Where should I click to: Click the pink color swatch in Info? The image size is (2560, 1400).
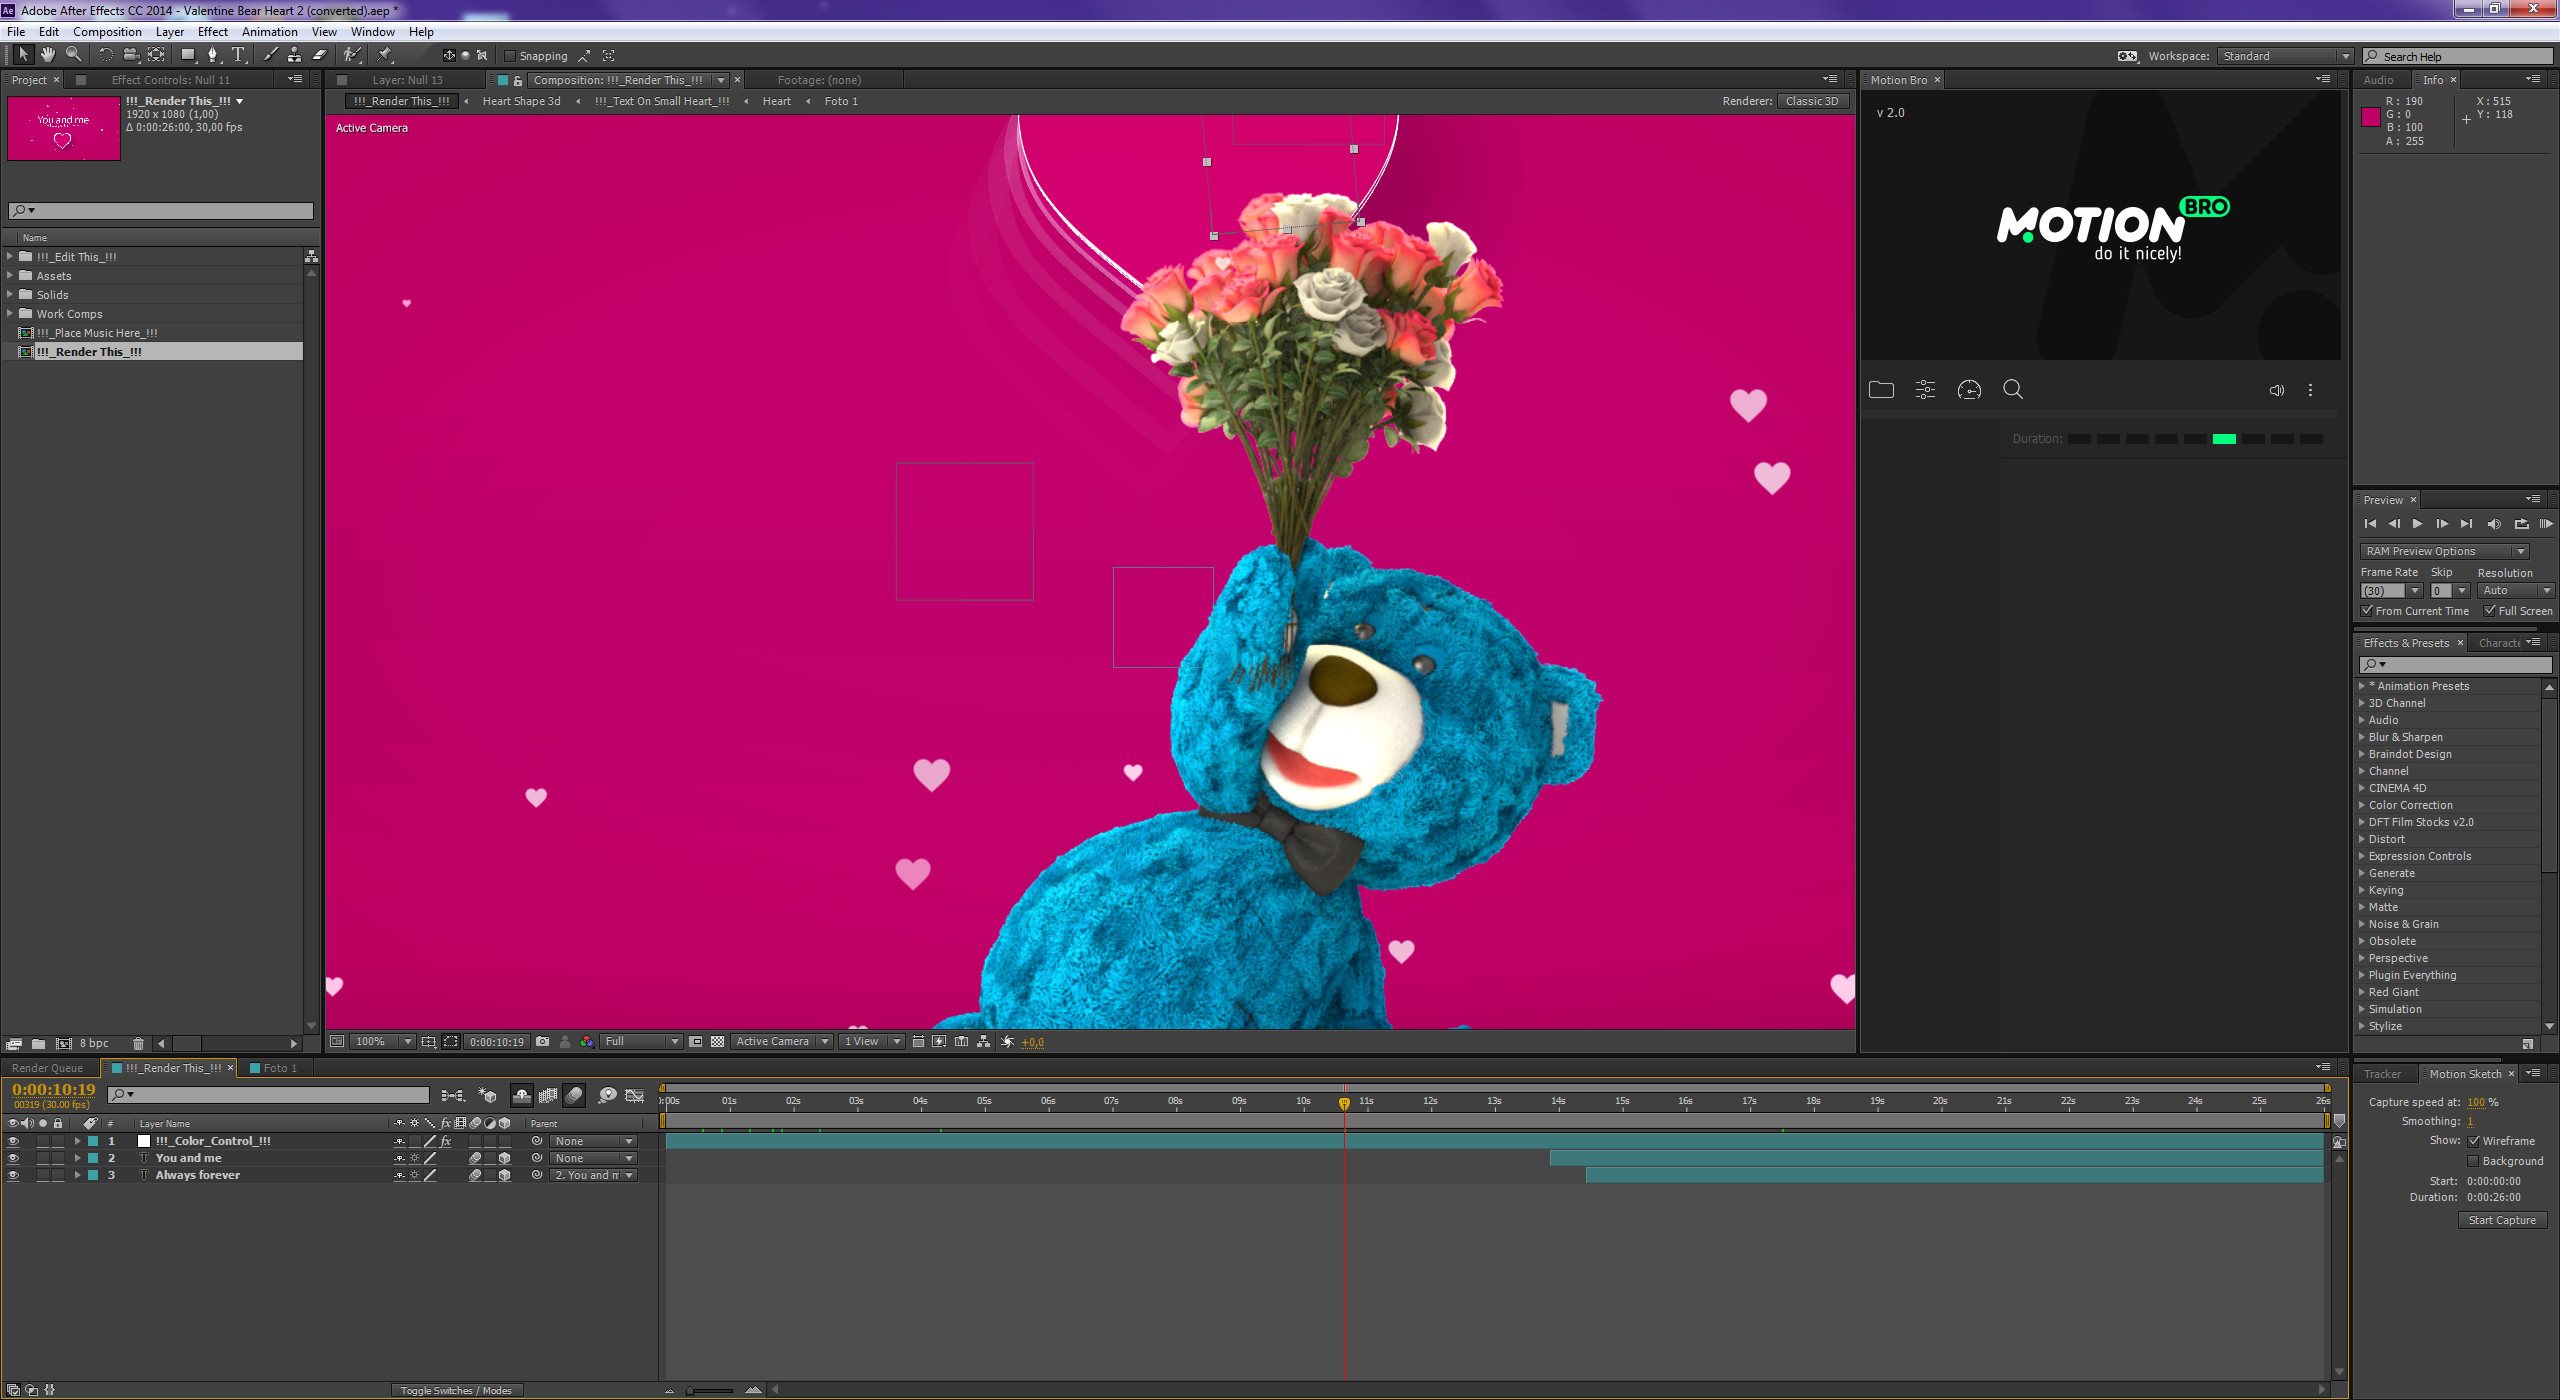click(x=2370, y=117)
